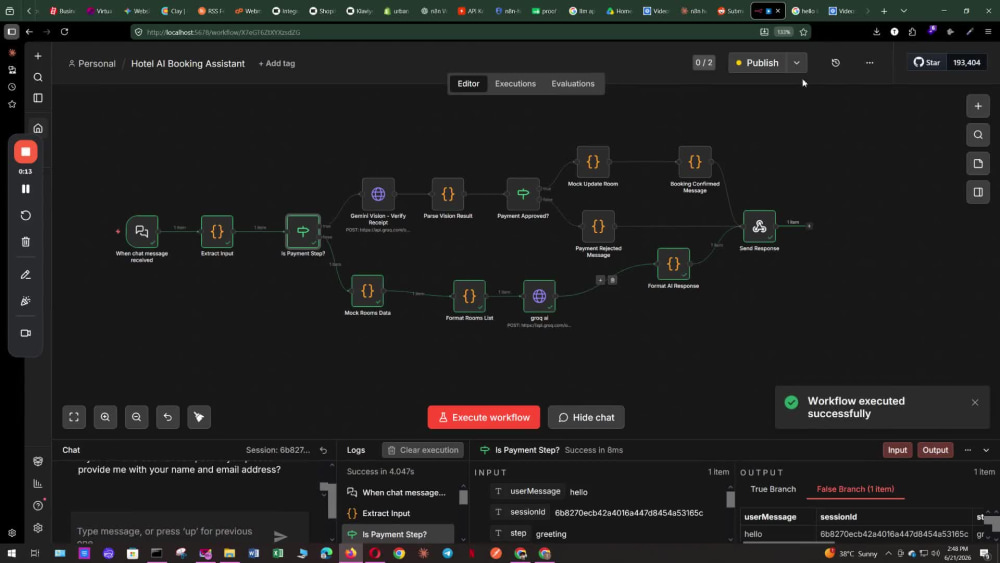This screenshot has height=563, width=1000.
Task: Open the n8n home overview icon
Action: point(38,128)
